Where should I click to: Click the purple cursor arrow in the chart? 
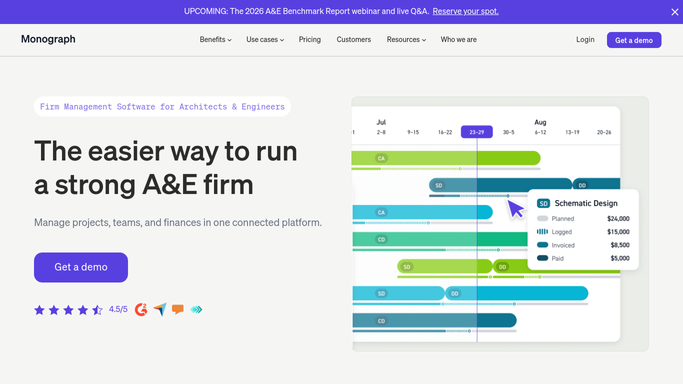(x=516, y=209)
